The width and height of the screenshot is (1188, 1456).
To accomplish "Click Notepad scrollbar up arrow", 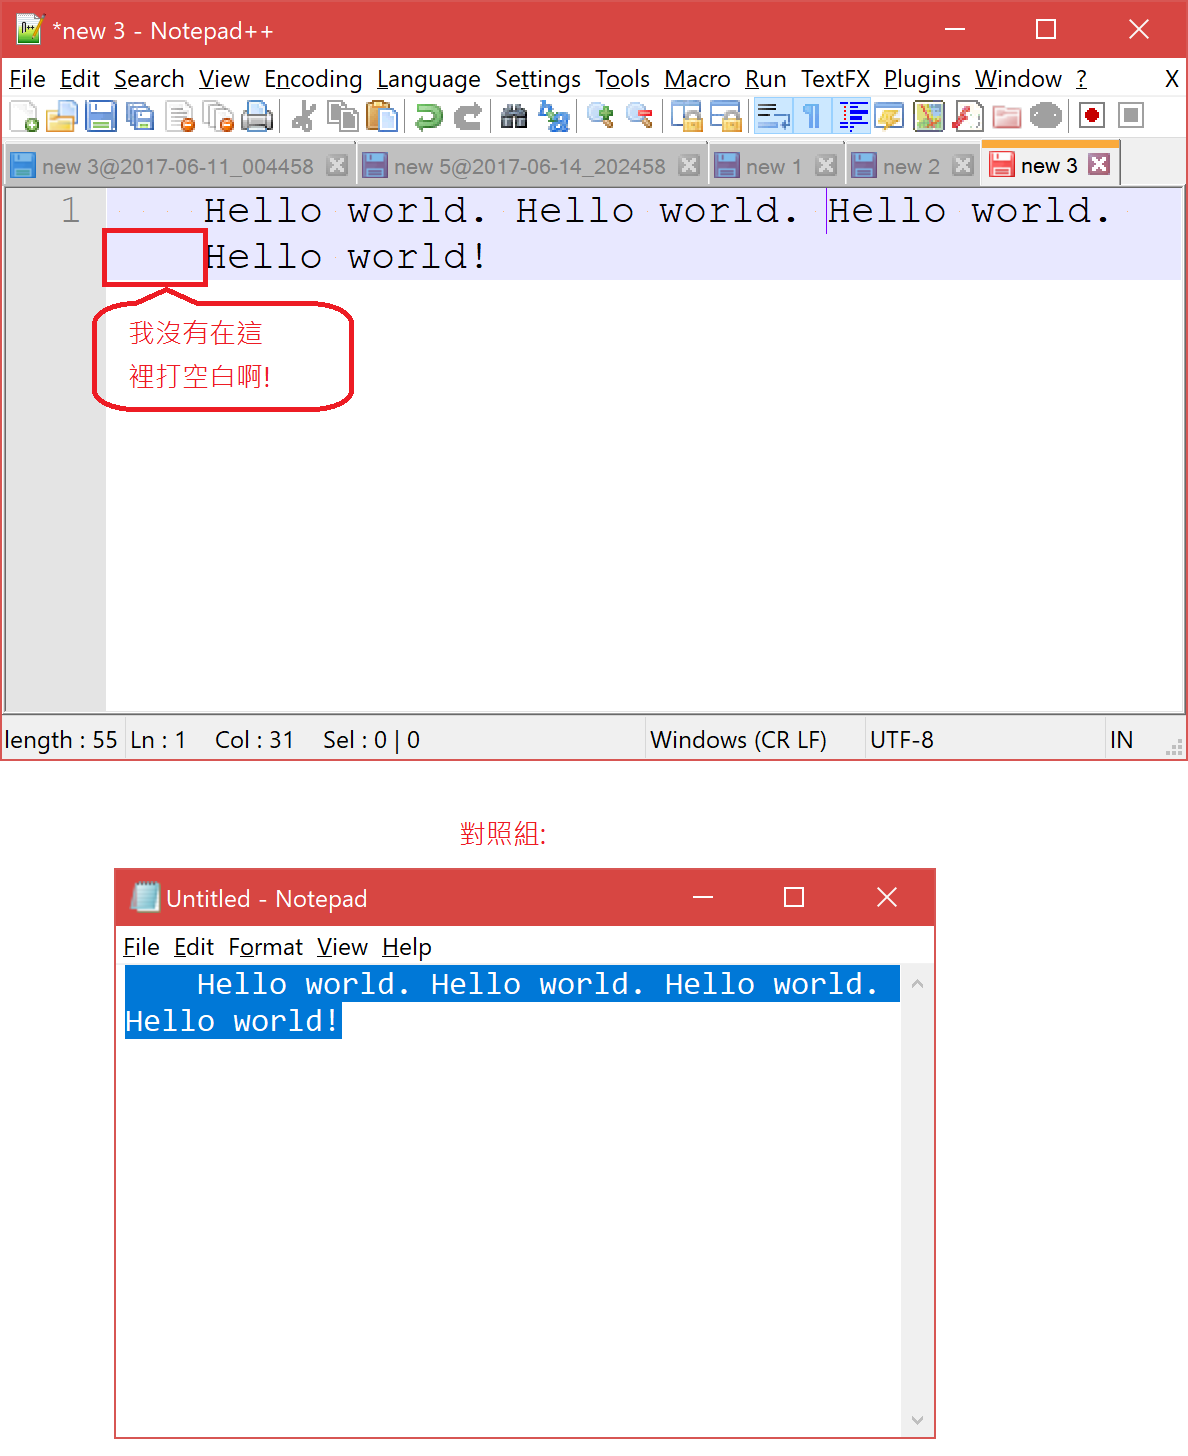I will pyautogui.click(x=917, y=984).
